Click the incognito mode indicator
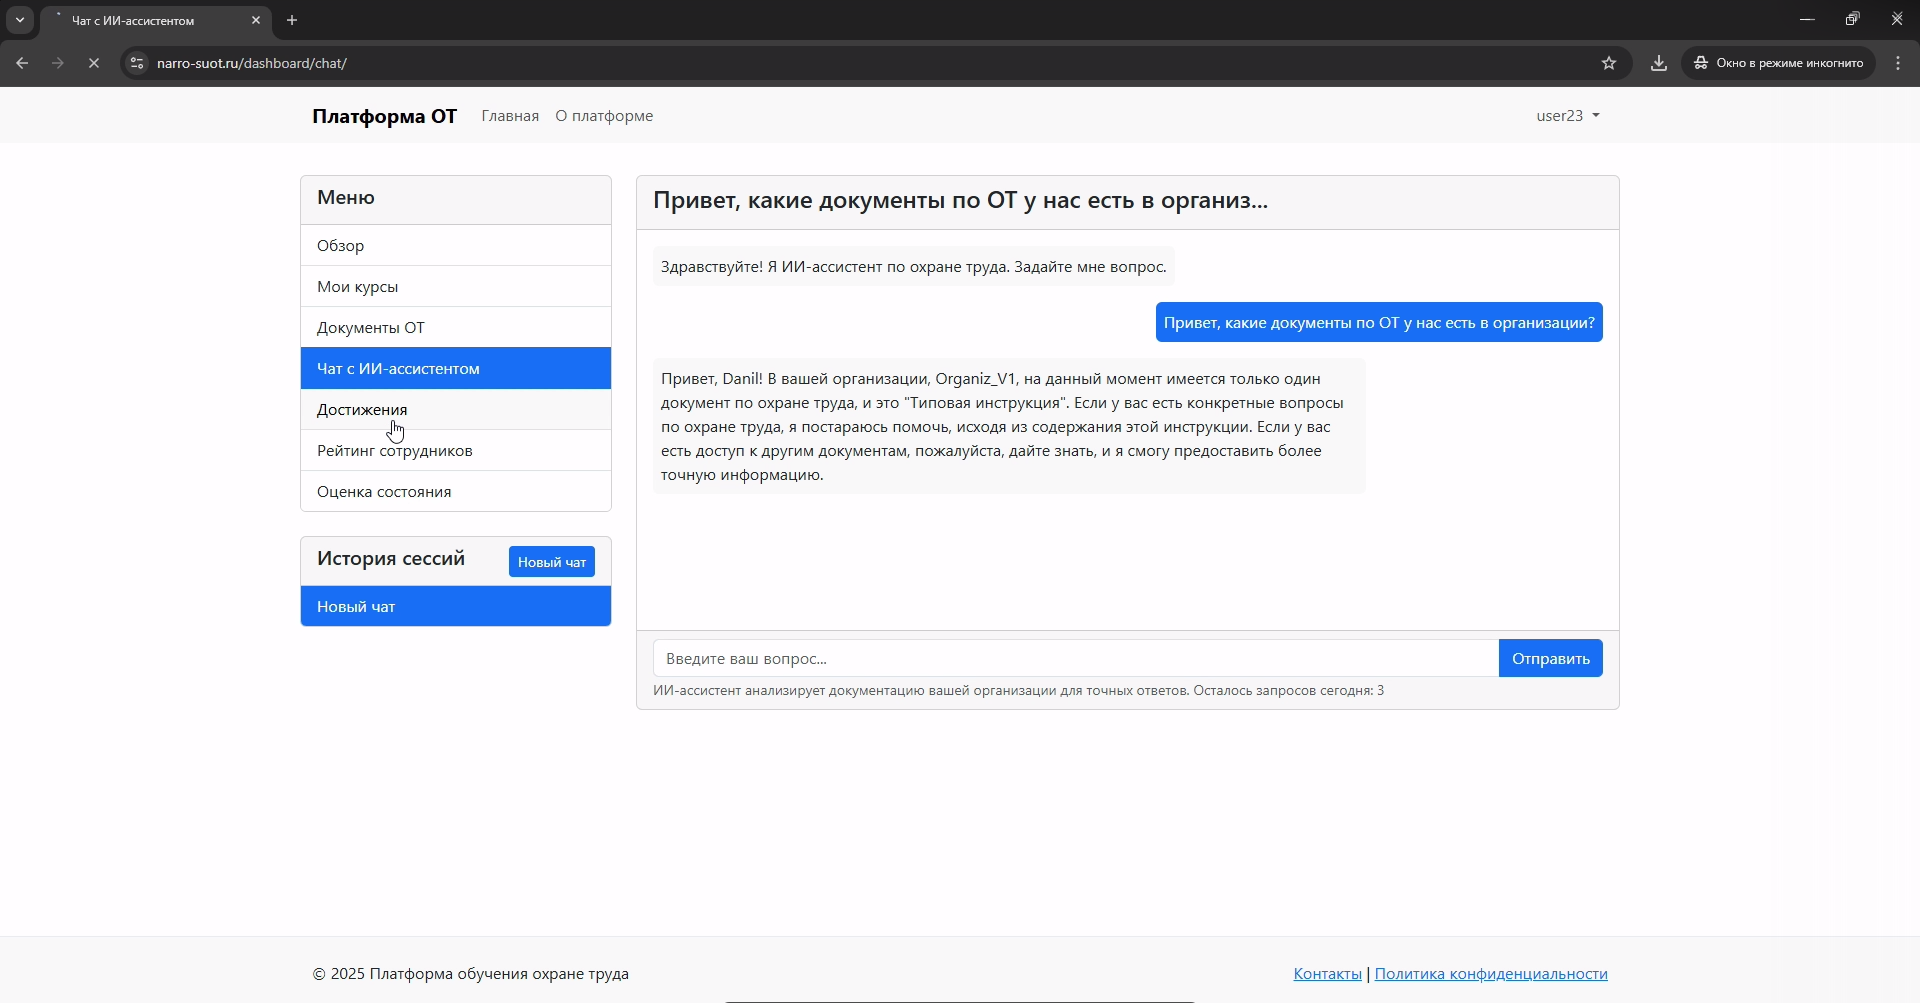 tap(1779, 63)
